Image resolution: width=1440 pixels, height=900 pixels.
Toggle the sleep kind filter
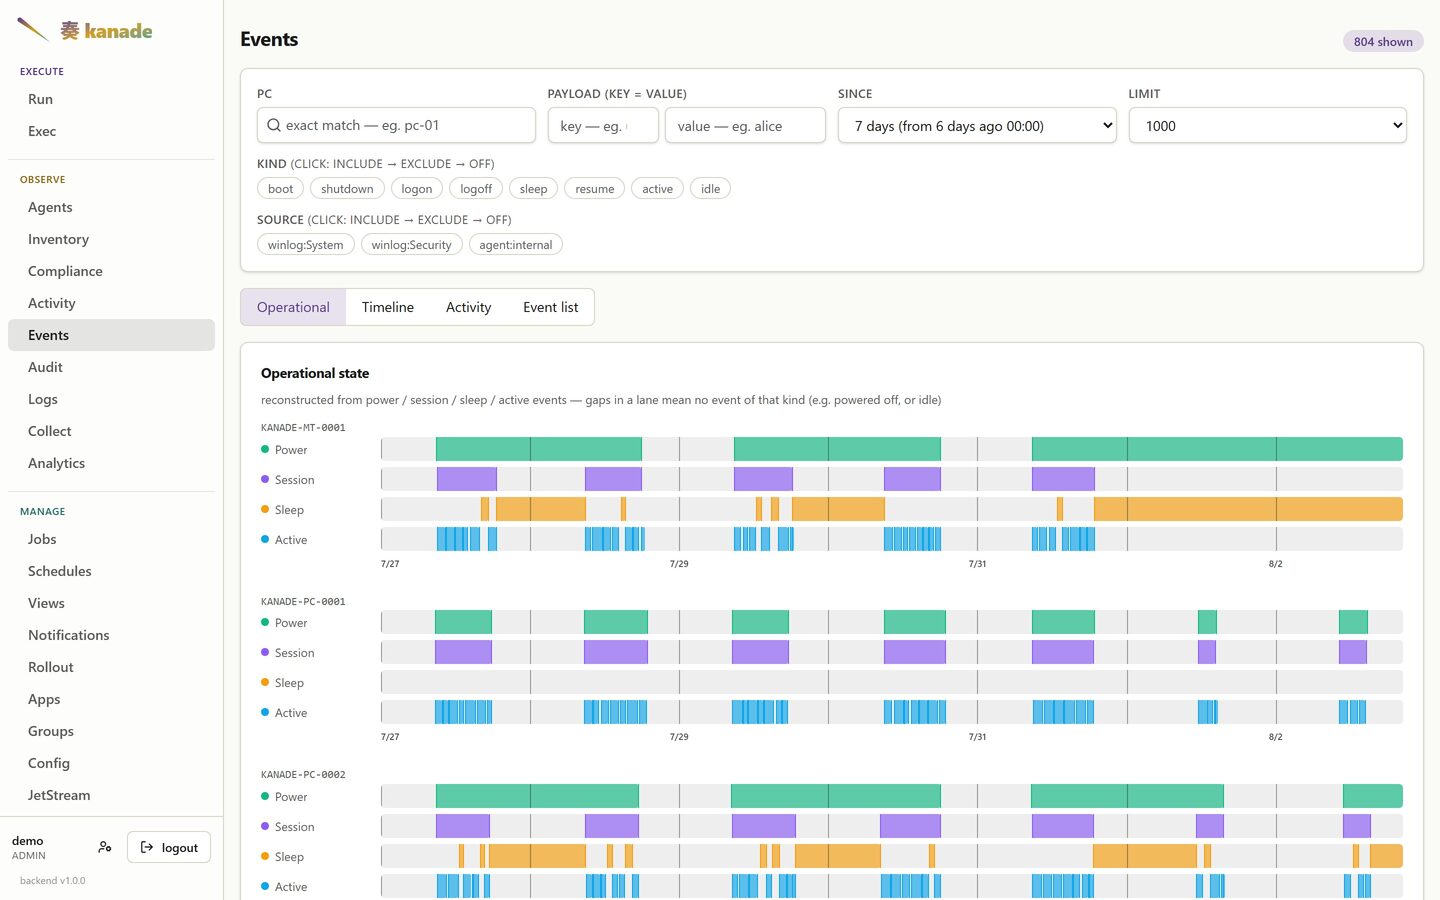(x=534, y=189)
